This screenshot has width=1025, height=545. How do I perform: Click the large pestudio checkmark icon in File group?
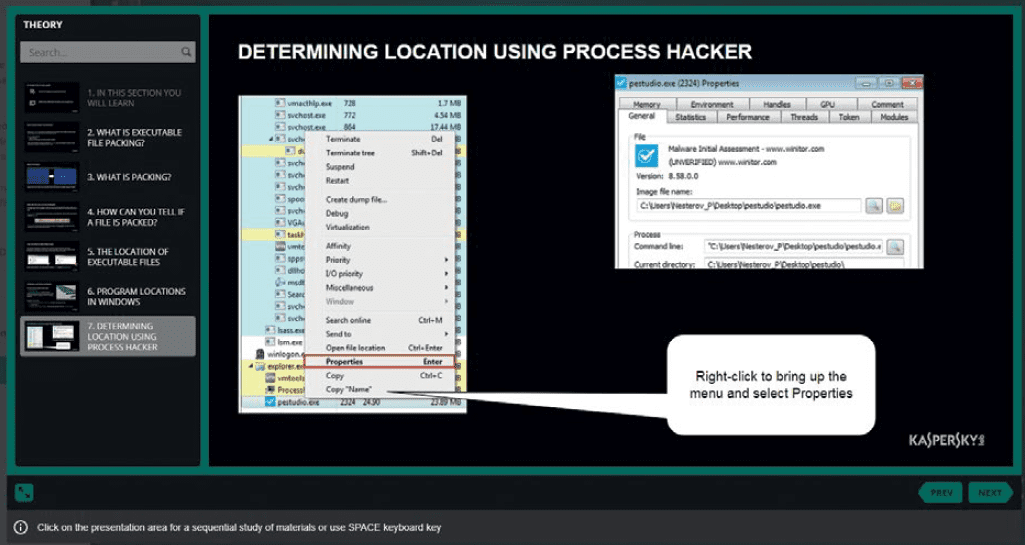pos(647,156)
